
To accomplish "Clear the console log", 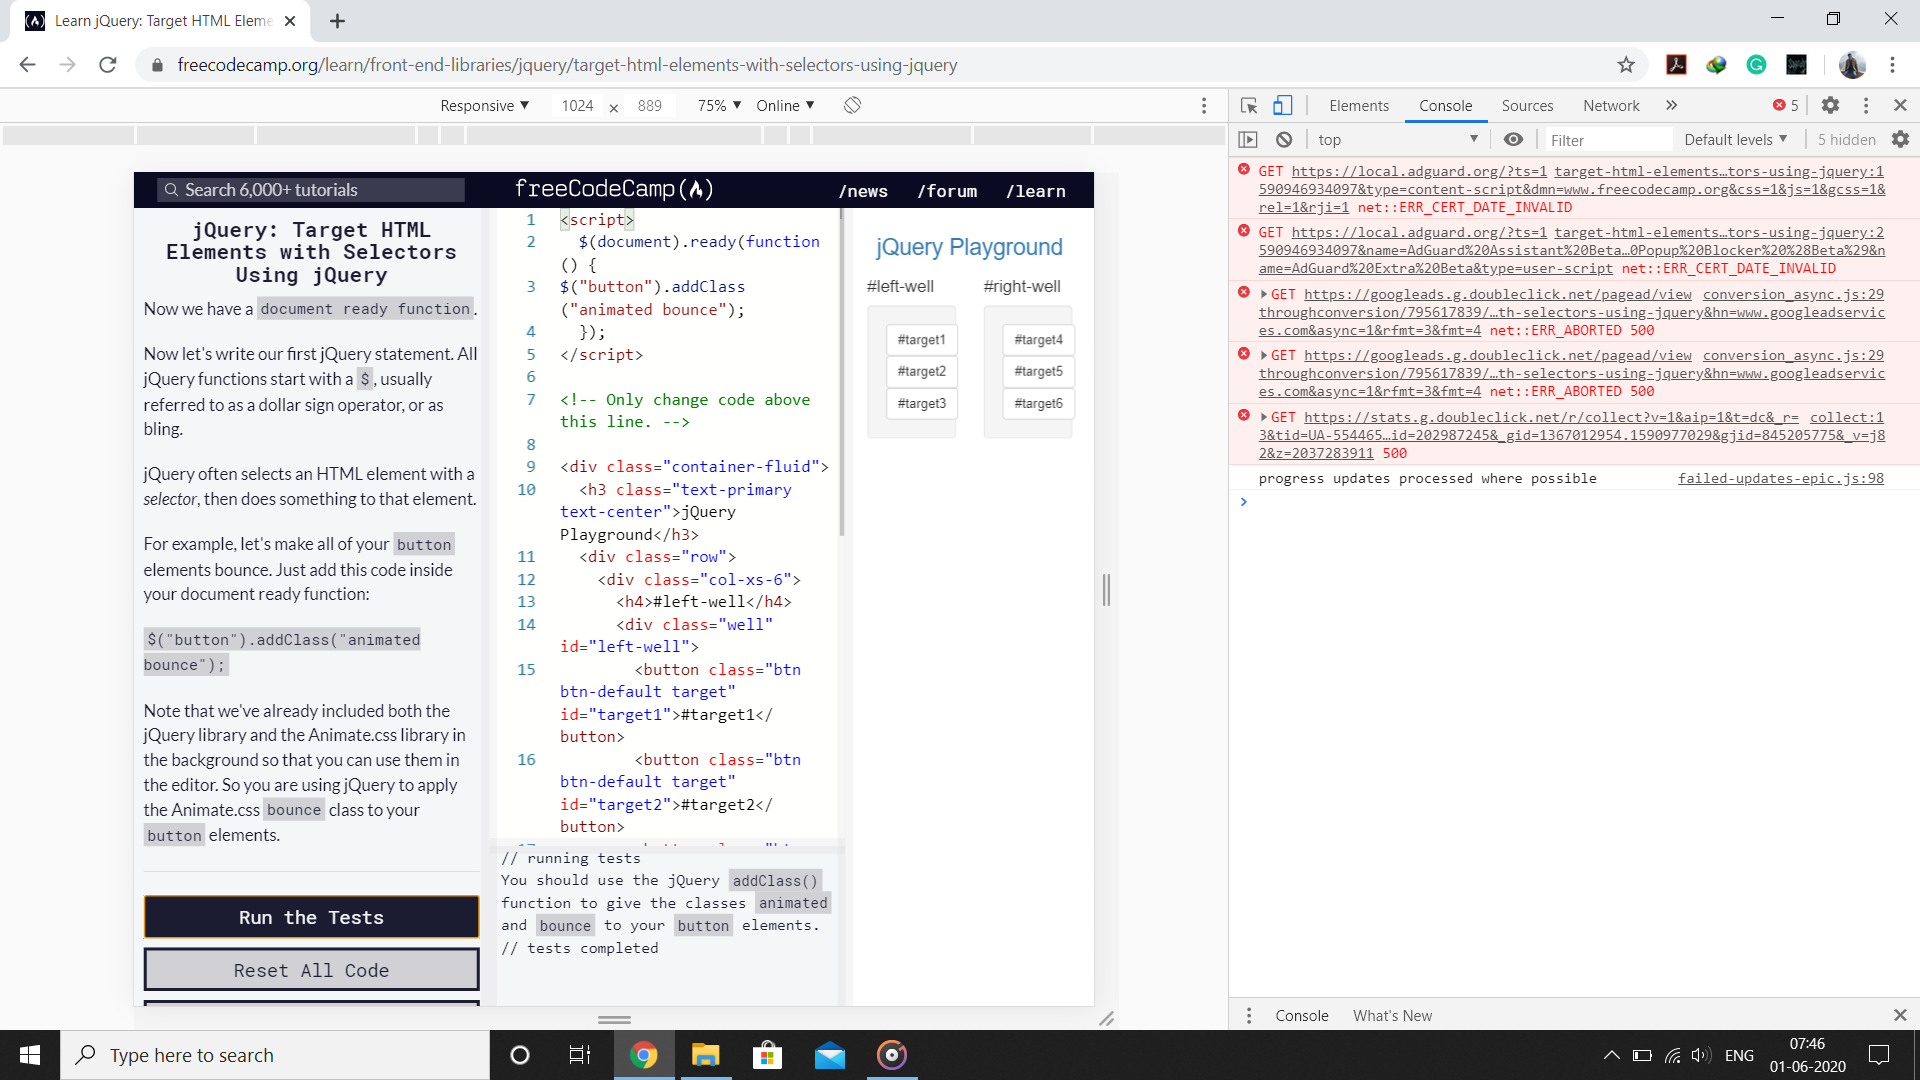I will tap(1285, 139).
